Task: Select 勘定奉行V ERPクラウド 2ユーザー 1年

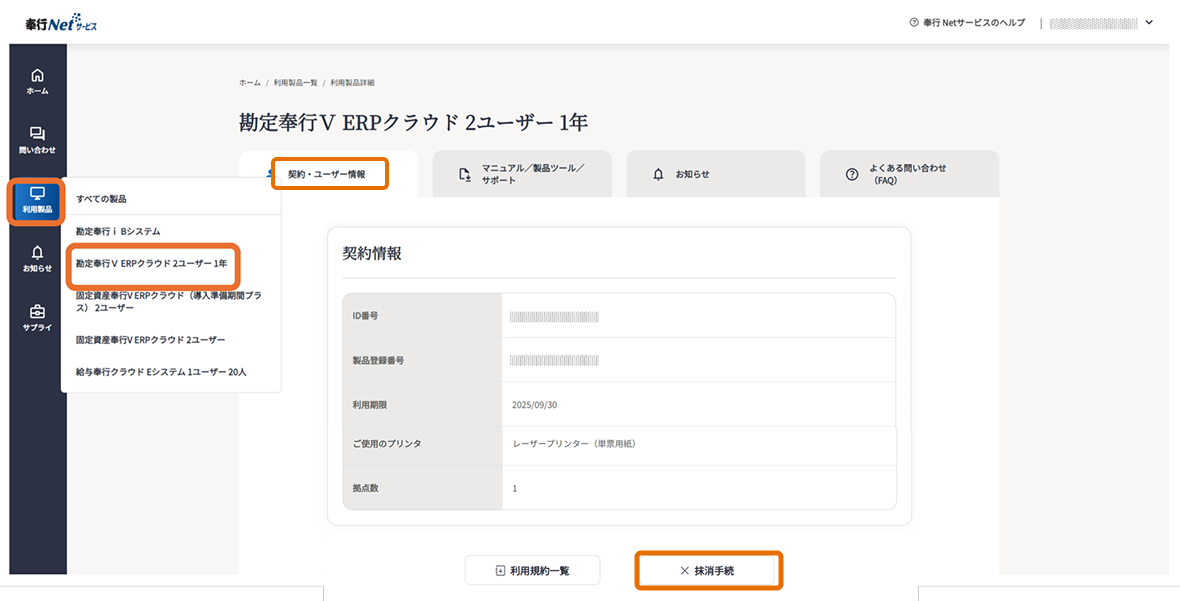Action: 152,264
